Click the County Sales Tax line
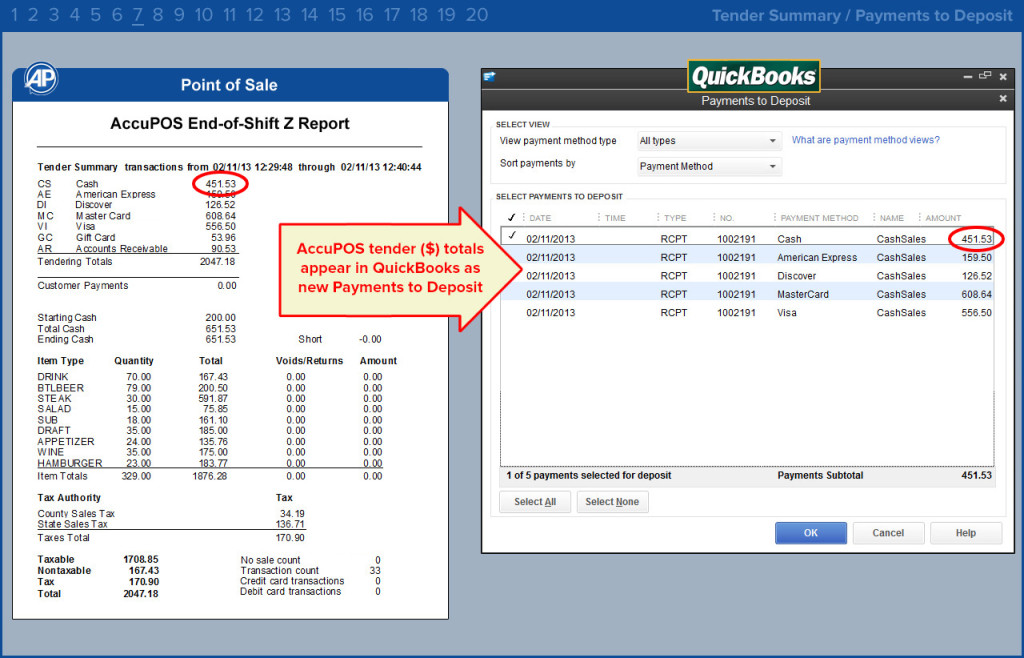 pos(171,514)
